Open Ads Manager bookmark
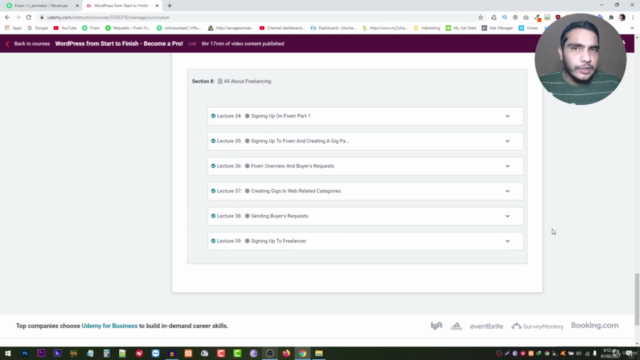 [497, 28]
